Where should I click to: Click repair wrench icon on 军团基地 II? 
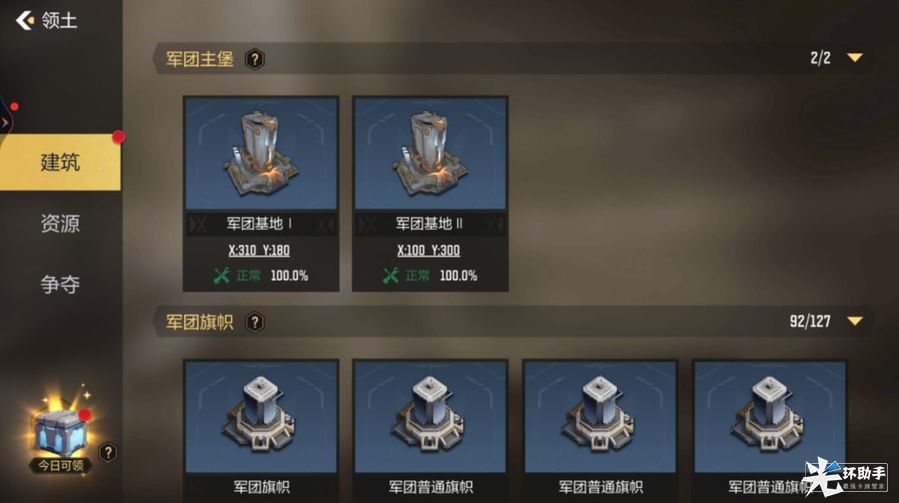point(390,276)
